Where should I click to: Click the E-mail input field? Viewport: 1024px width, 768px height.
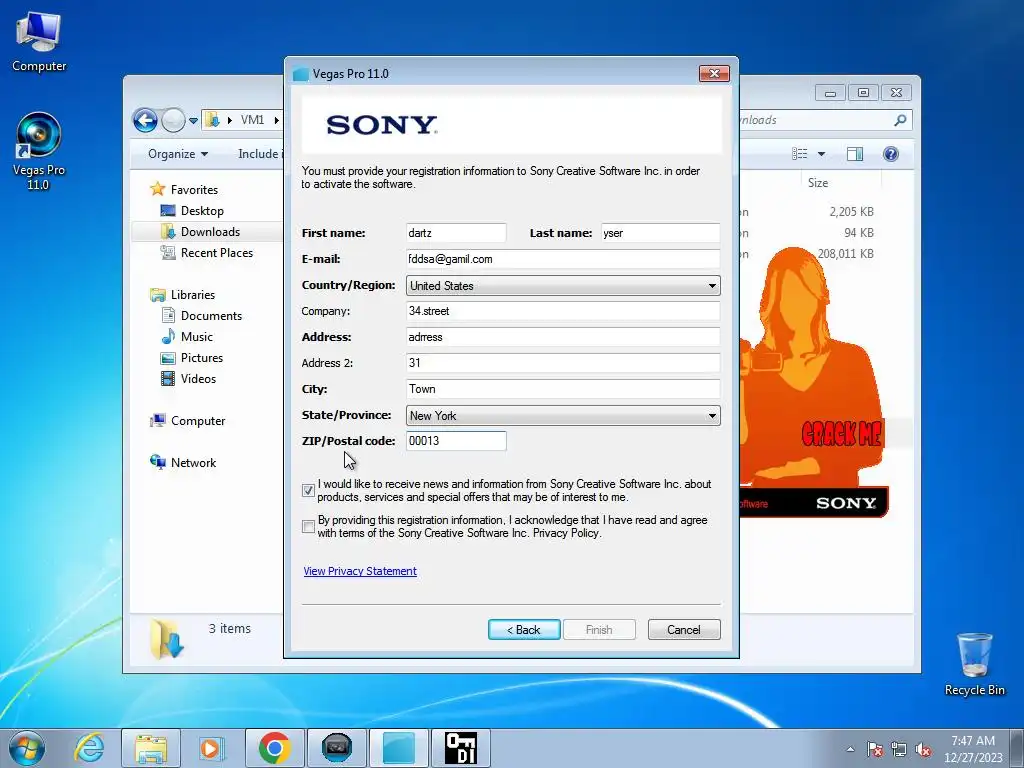pos(563,259)
